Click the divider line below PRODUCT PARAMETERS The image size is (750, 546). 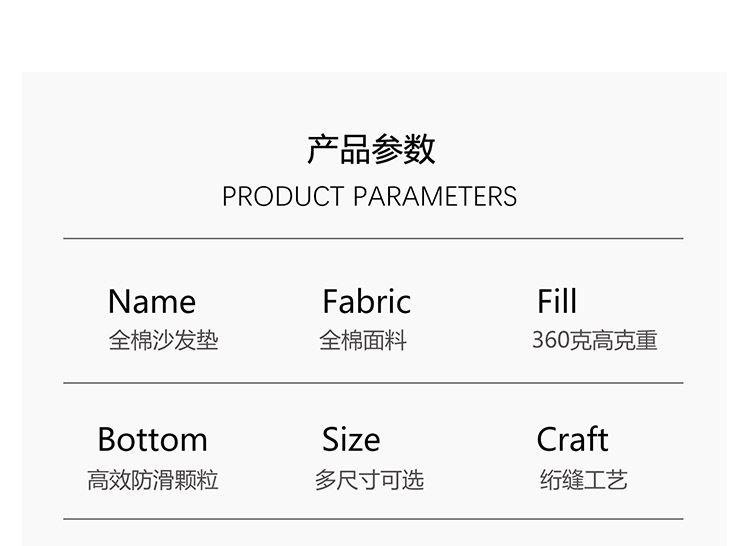point(373,239)
